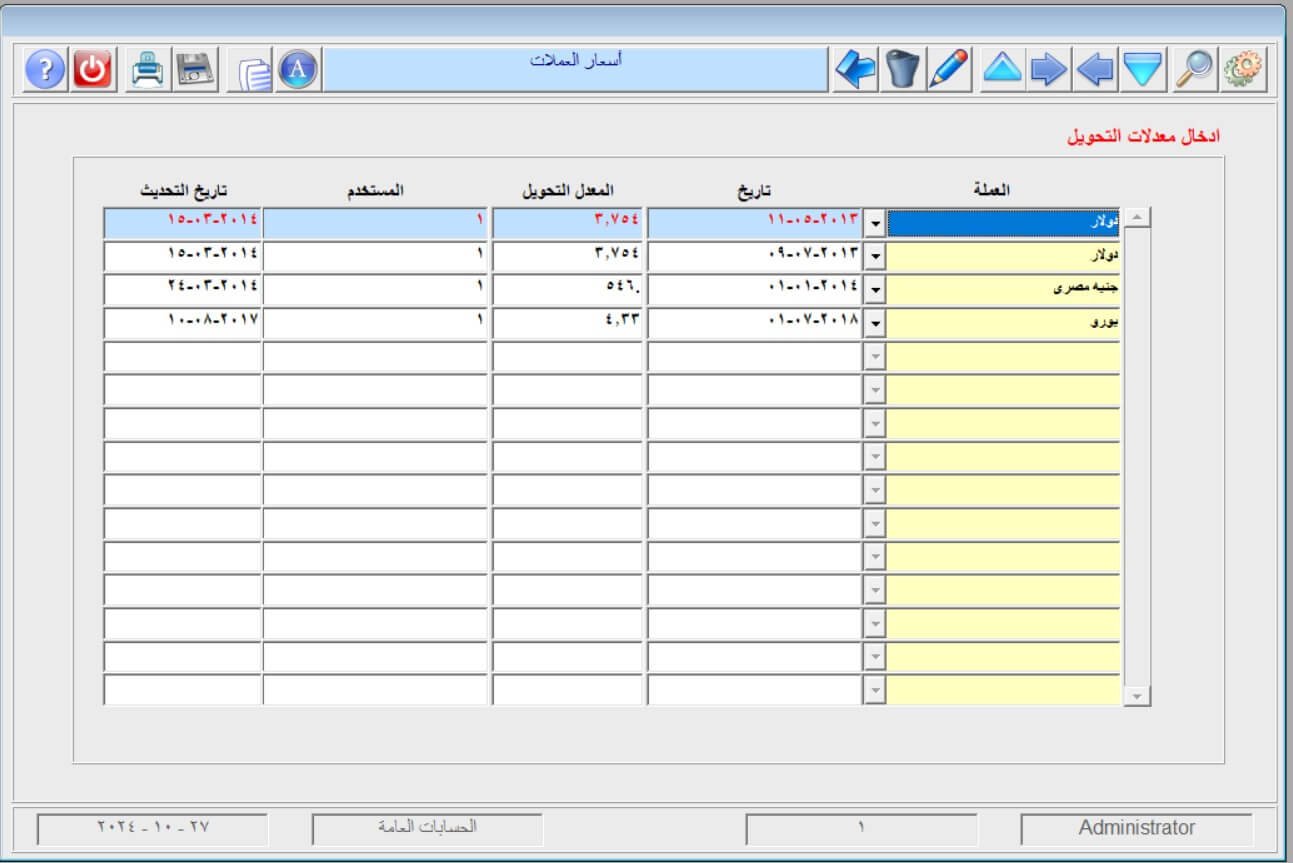
Task: Delete record with trash can icon
Action: (902, 70)
